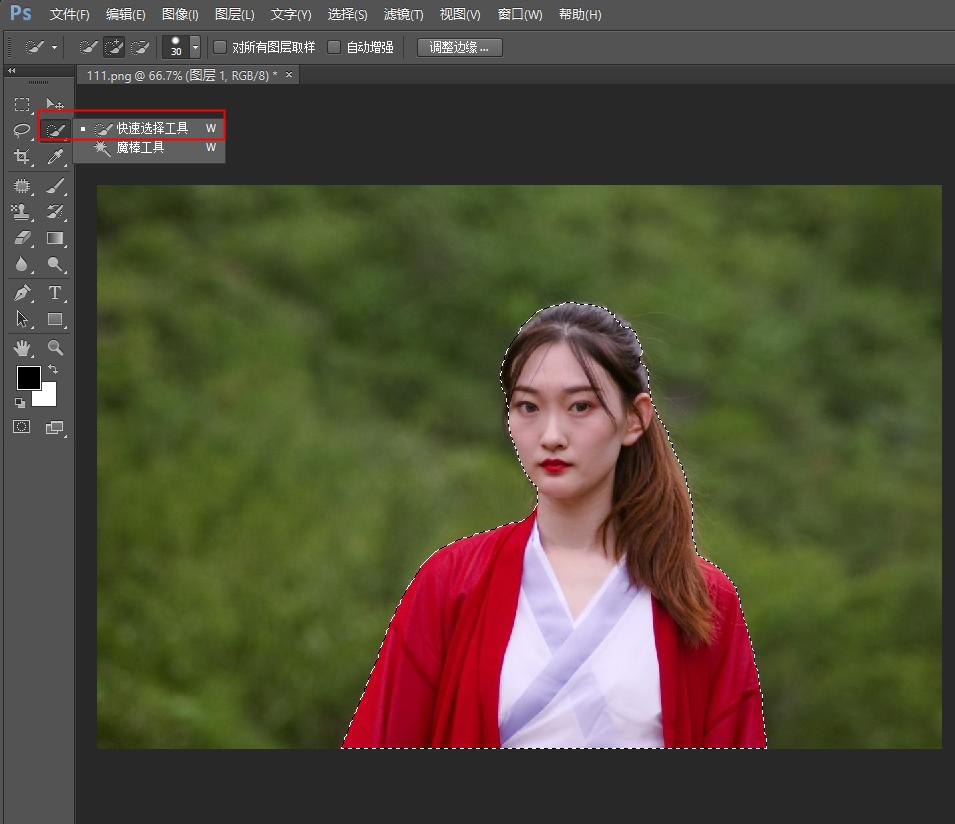Select the Eyedropper tool
955x824 pixels.
55,157
